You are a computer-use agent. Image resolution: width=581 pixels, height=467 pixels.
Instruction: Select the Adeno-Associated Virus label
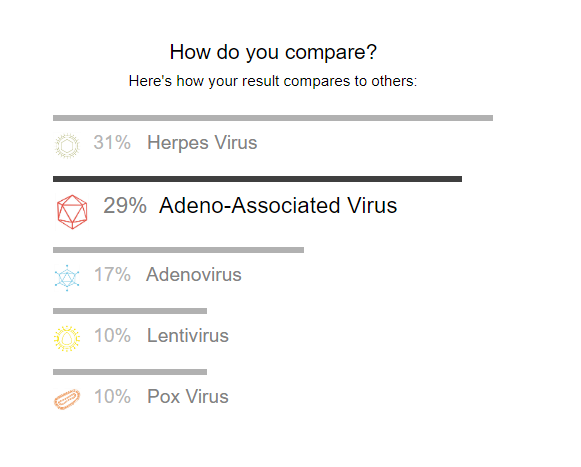[x=278, y=205]
